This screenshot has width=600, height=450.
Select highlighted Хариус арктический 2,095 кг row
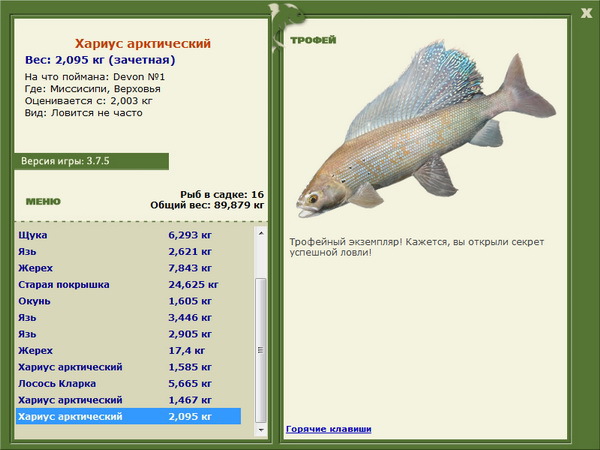tap(129, 416)
